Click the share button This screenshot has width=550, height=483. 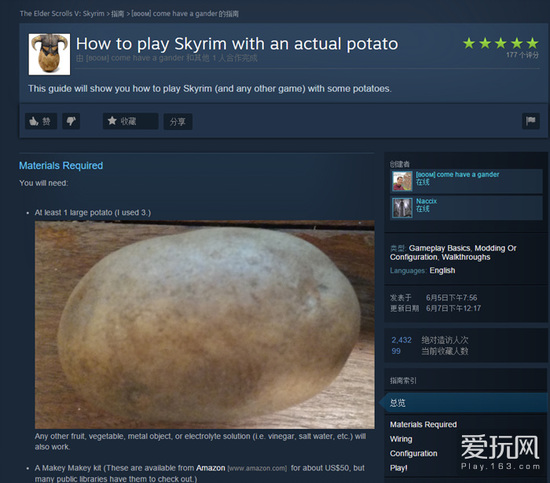[x=178, y=122]
